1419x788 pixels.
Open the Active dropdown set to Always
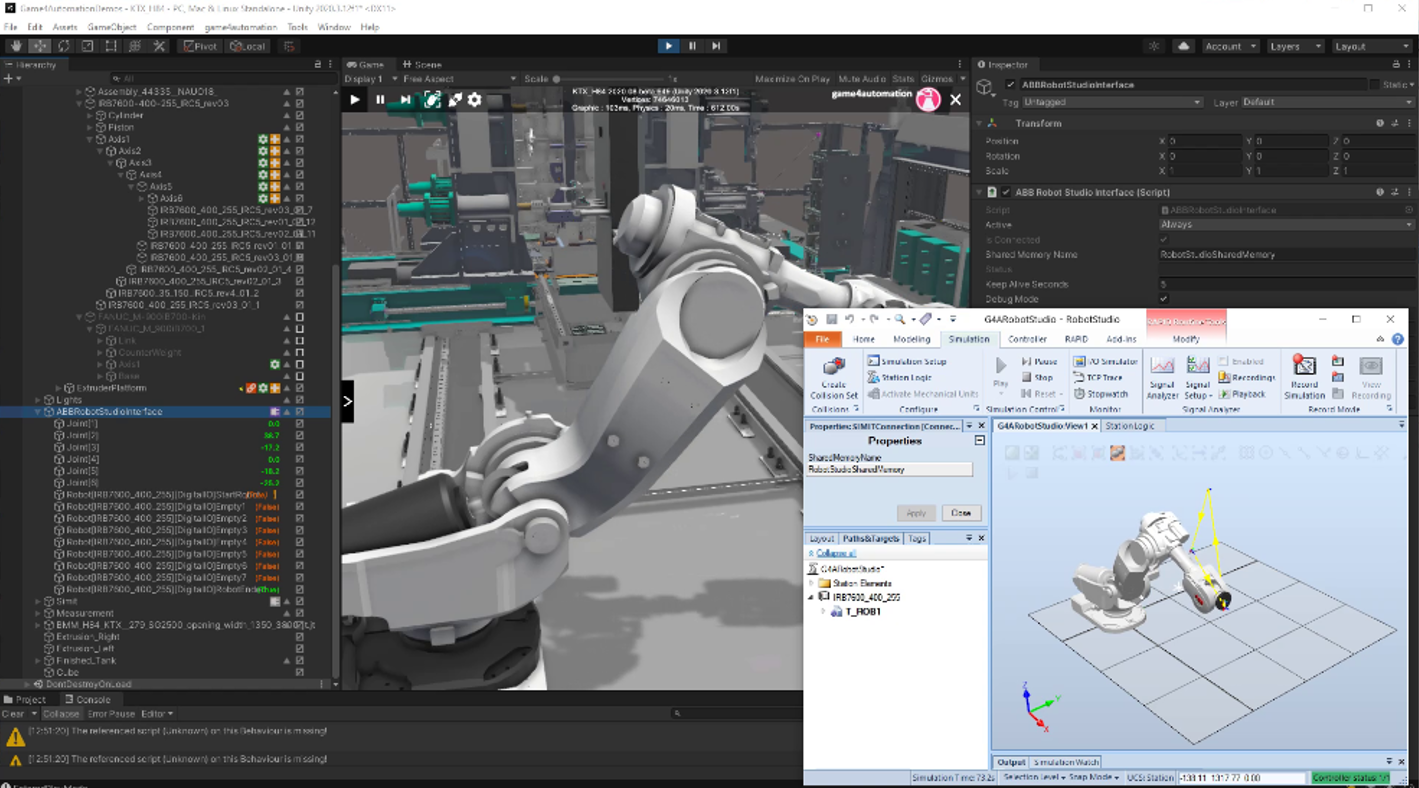coord(1286,225)
